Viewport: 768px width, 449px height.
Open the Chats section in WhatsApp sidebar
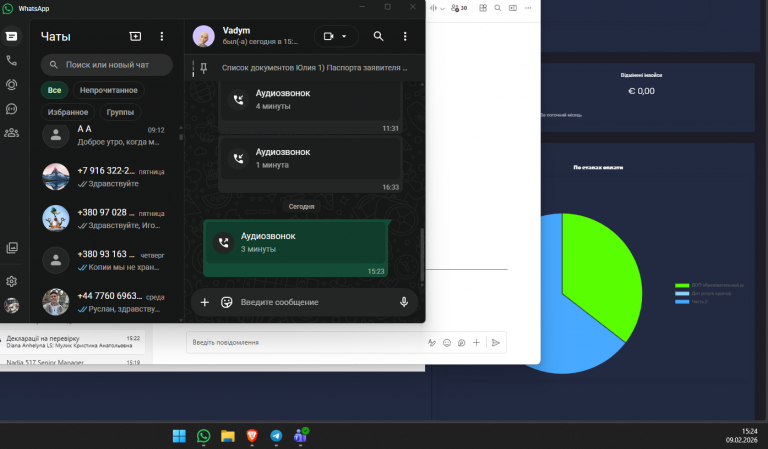tap(11, 36)
